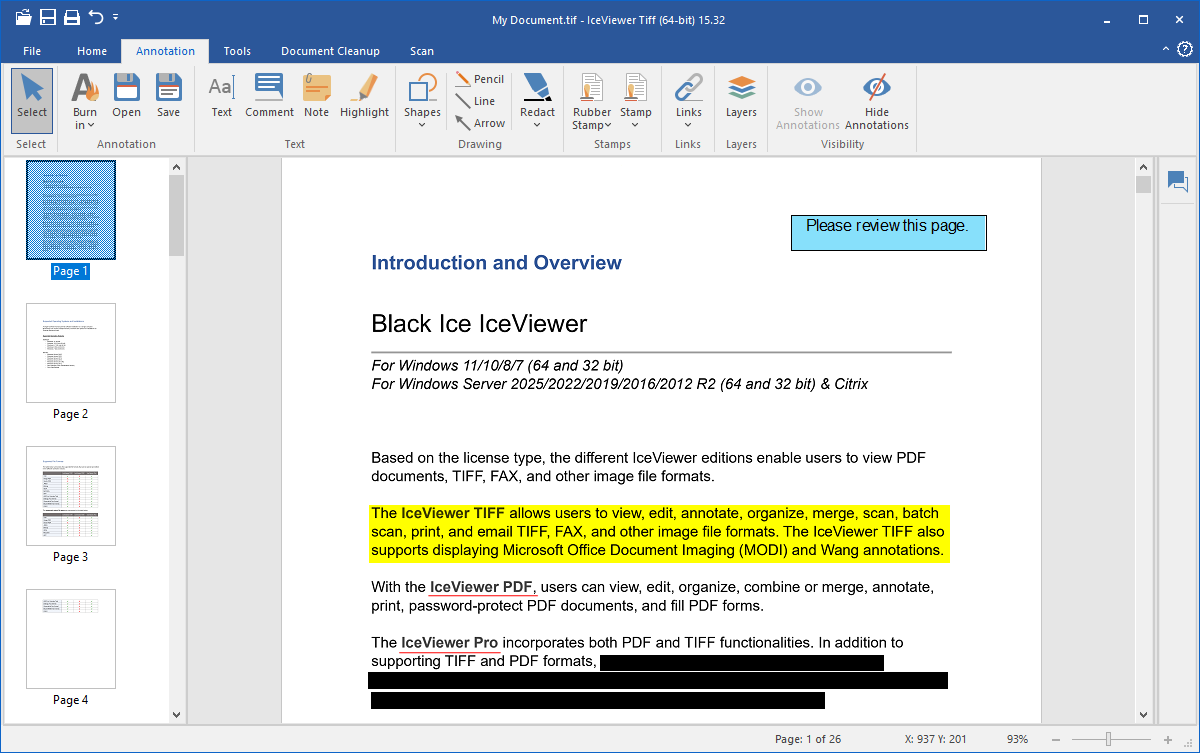Click the red-underlined 'IceViewer Pro' text
Viewport: 1200px width, 753px height.
449,642
